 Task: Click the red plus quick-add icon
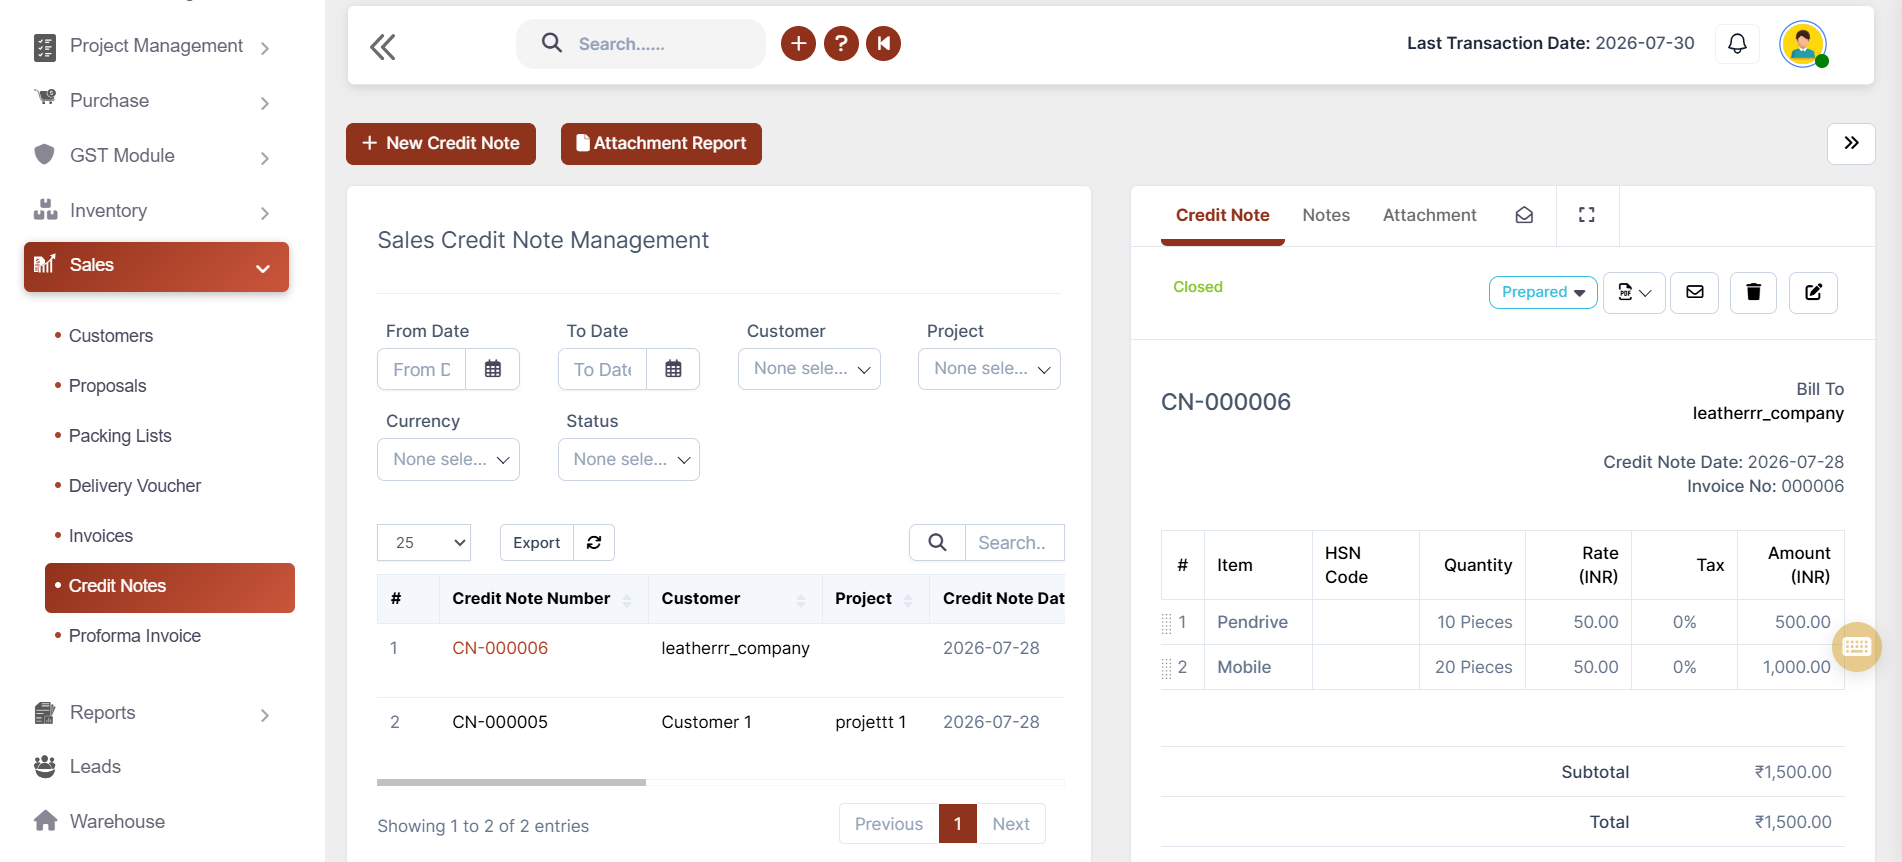click(798, 43)
